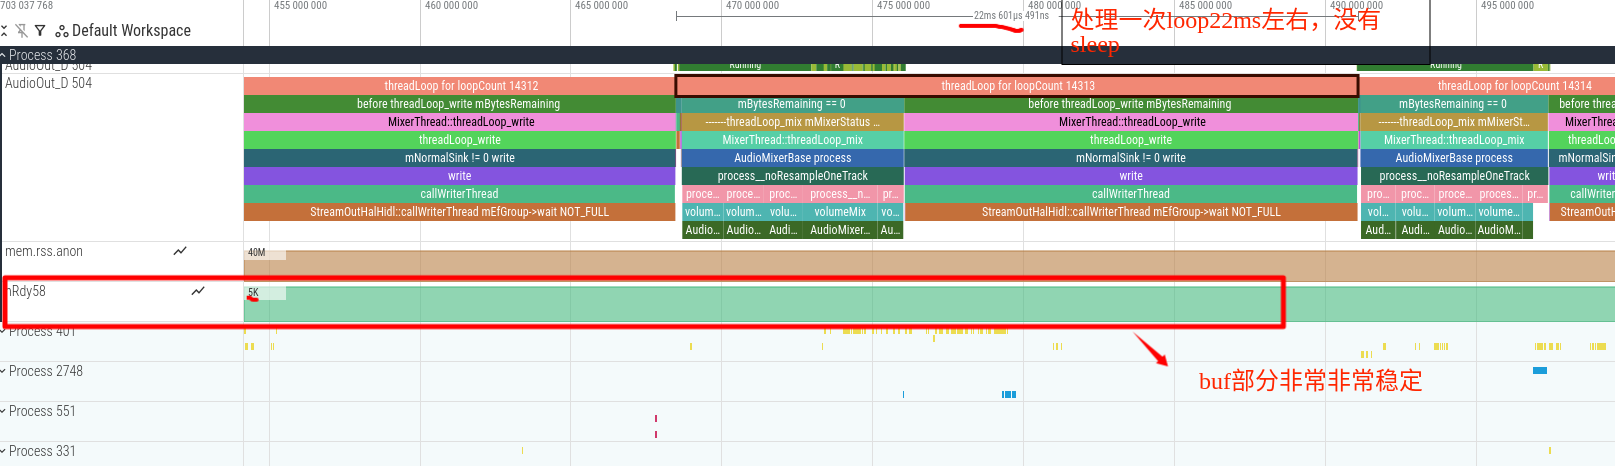Select threadLoop for loopCount 14314 slice

tap(1487, 86)
